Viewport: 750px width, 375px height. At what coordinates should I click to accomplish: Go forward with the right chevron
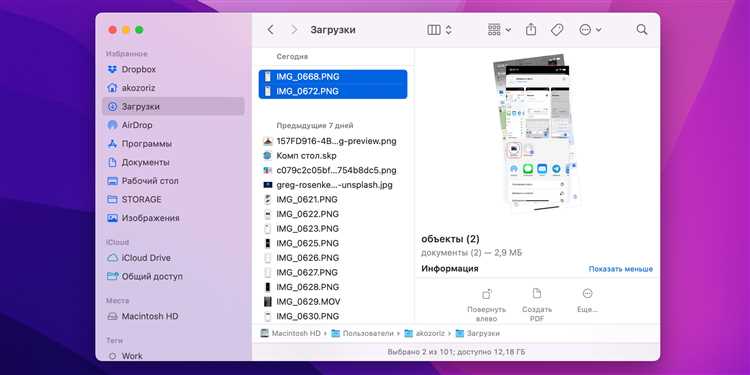point(294,30)
